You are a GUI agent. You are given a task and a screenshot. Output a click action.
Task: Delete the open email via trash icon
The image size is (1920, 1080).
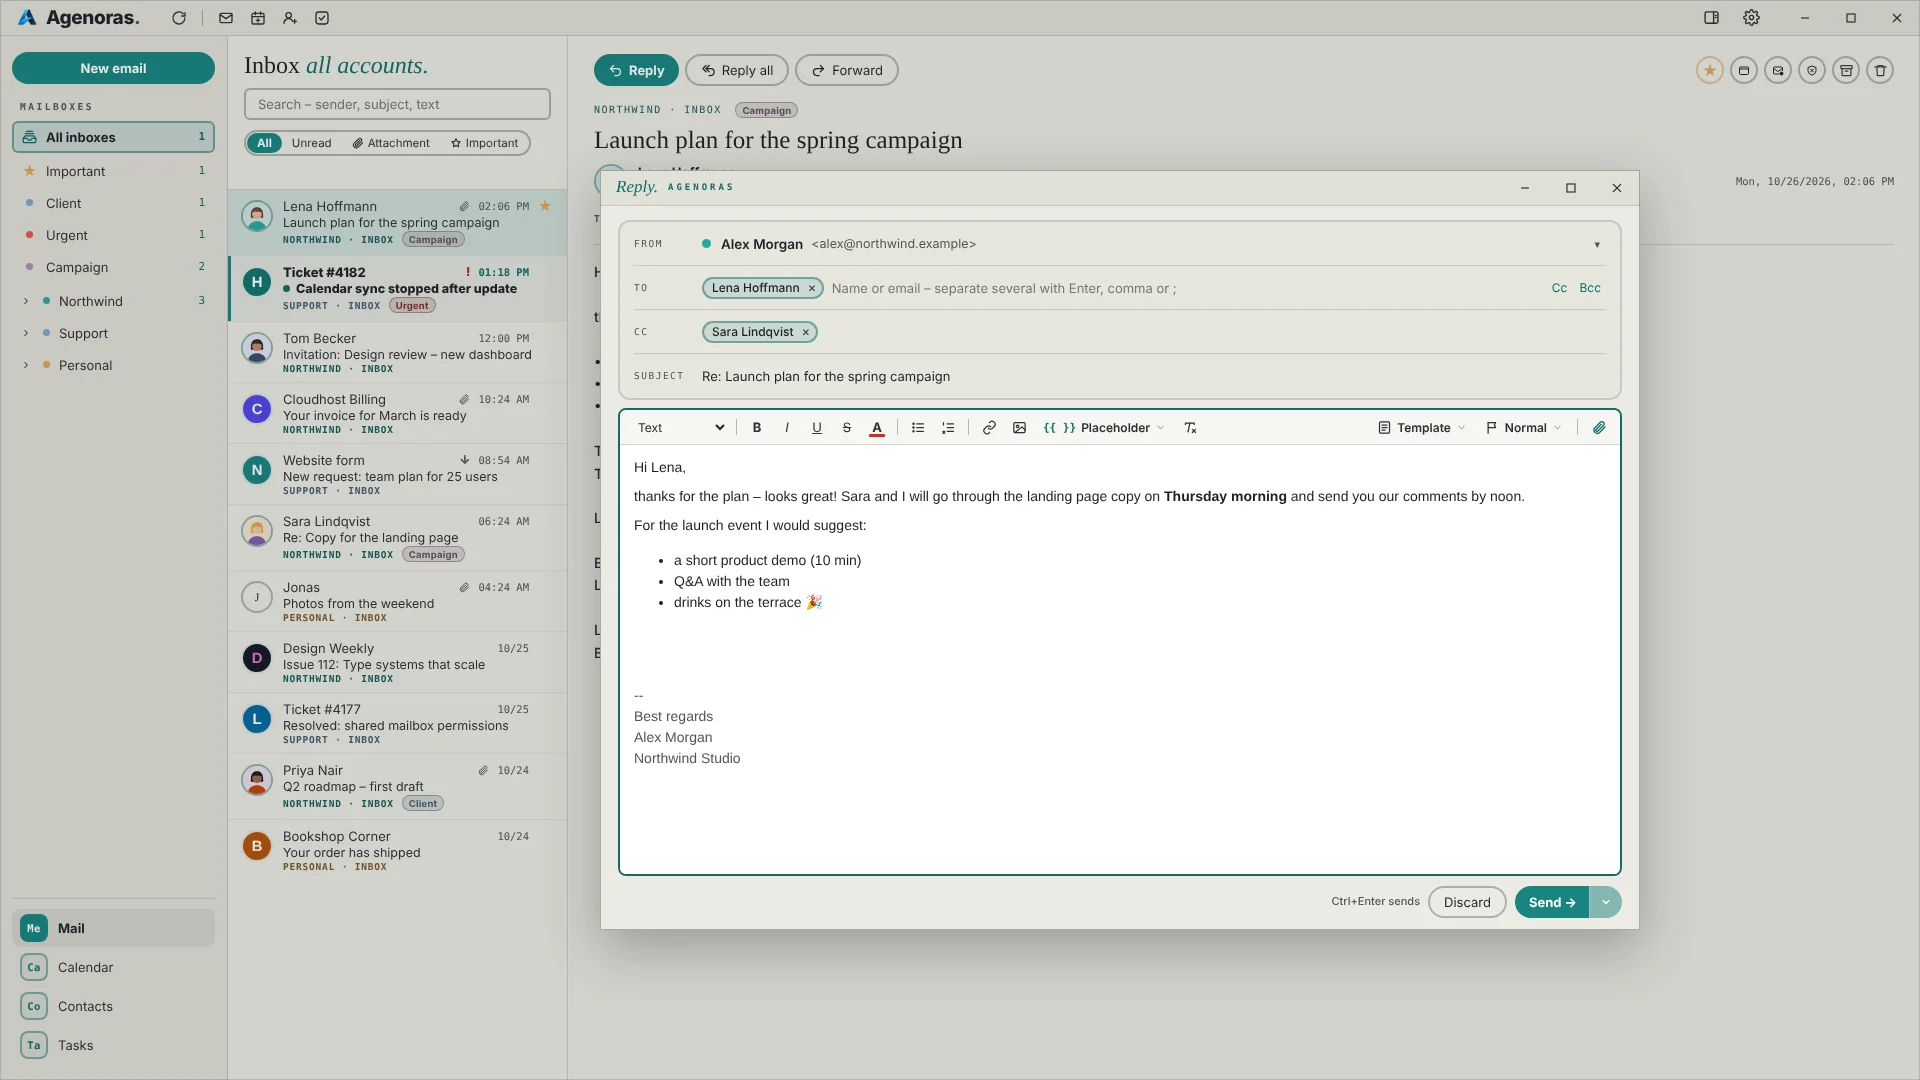point(1880,71)
